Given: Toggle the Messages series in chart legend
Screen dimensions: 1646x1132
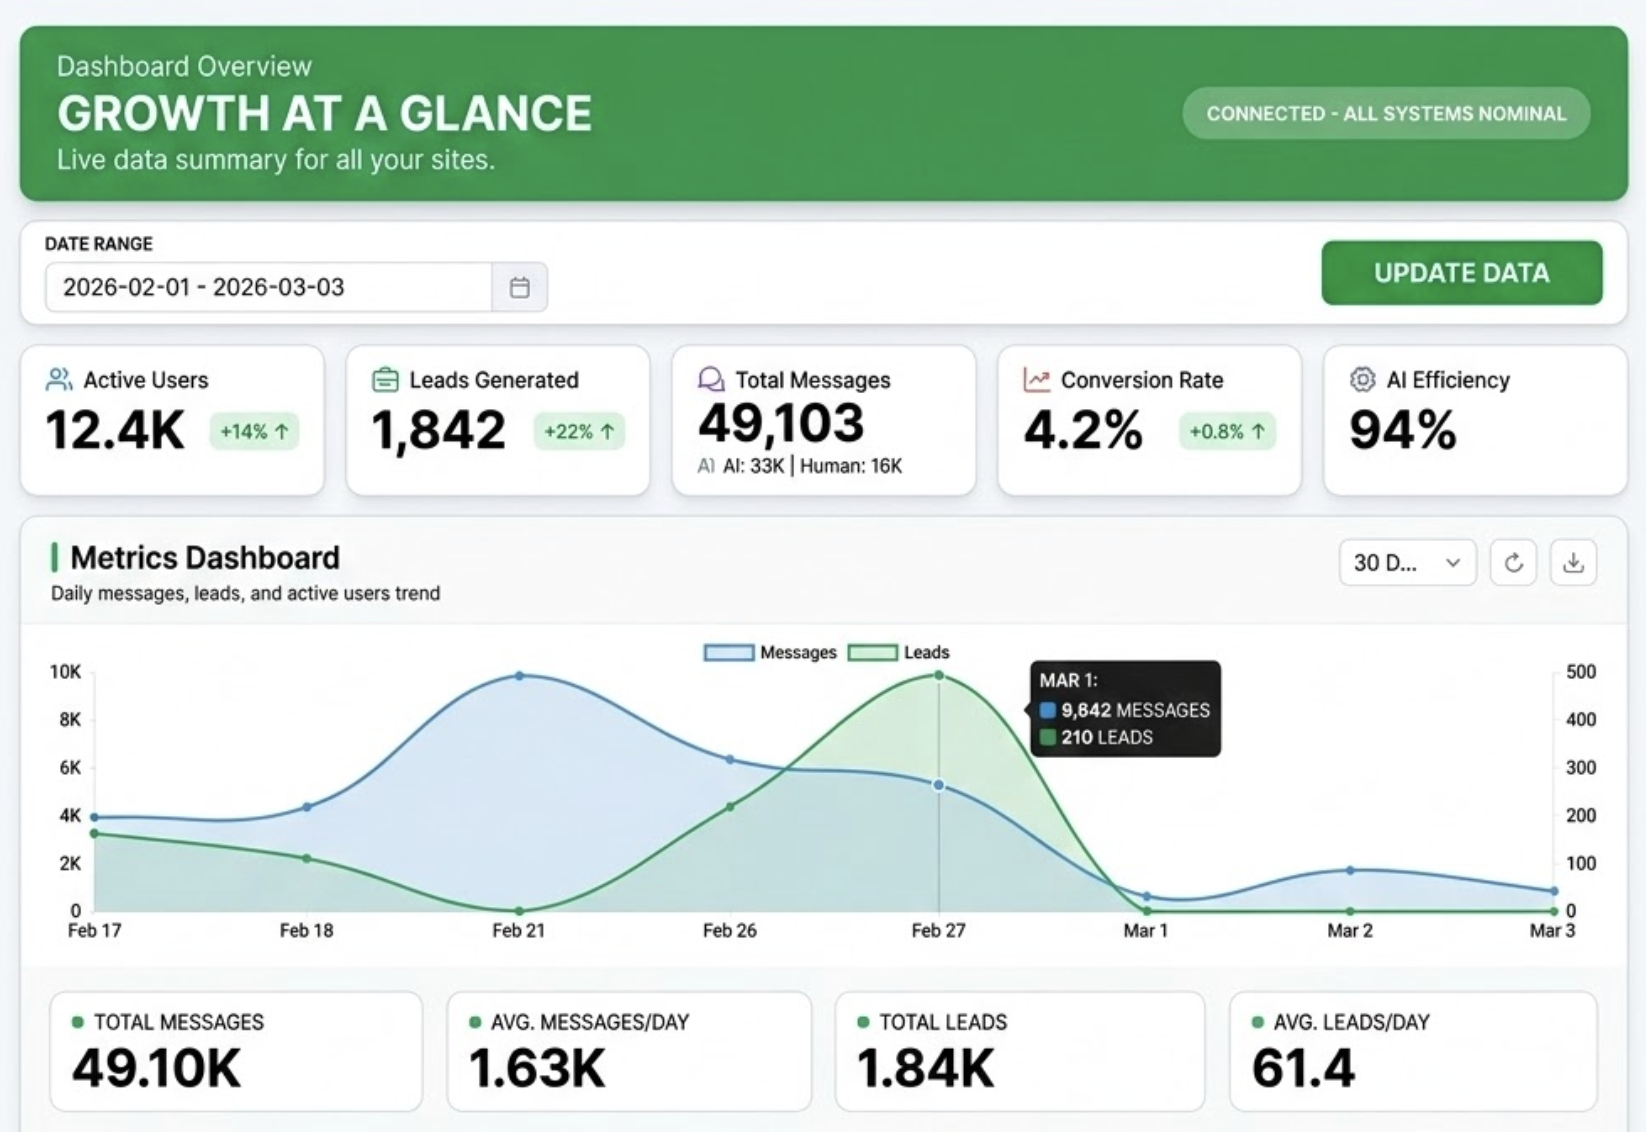Looking at the screenshot, I should tap(770, 653).
